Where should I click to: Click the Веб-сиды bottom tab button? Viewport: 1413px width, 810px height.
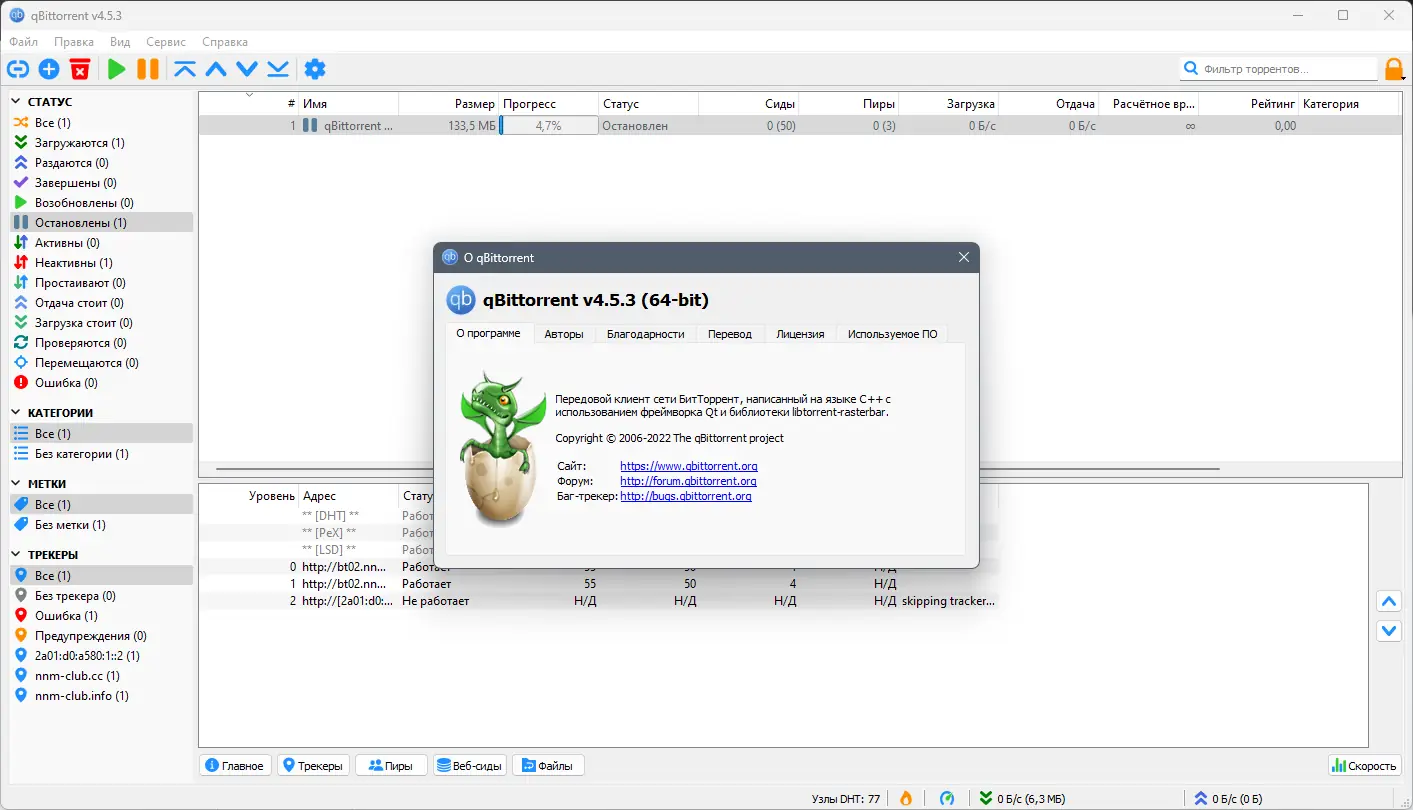tap(469, 766)
